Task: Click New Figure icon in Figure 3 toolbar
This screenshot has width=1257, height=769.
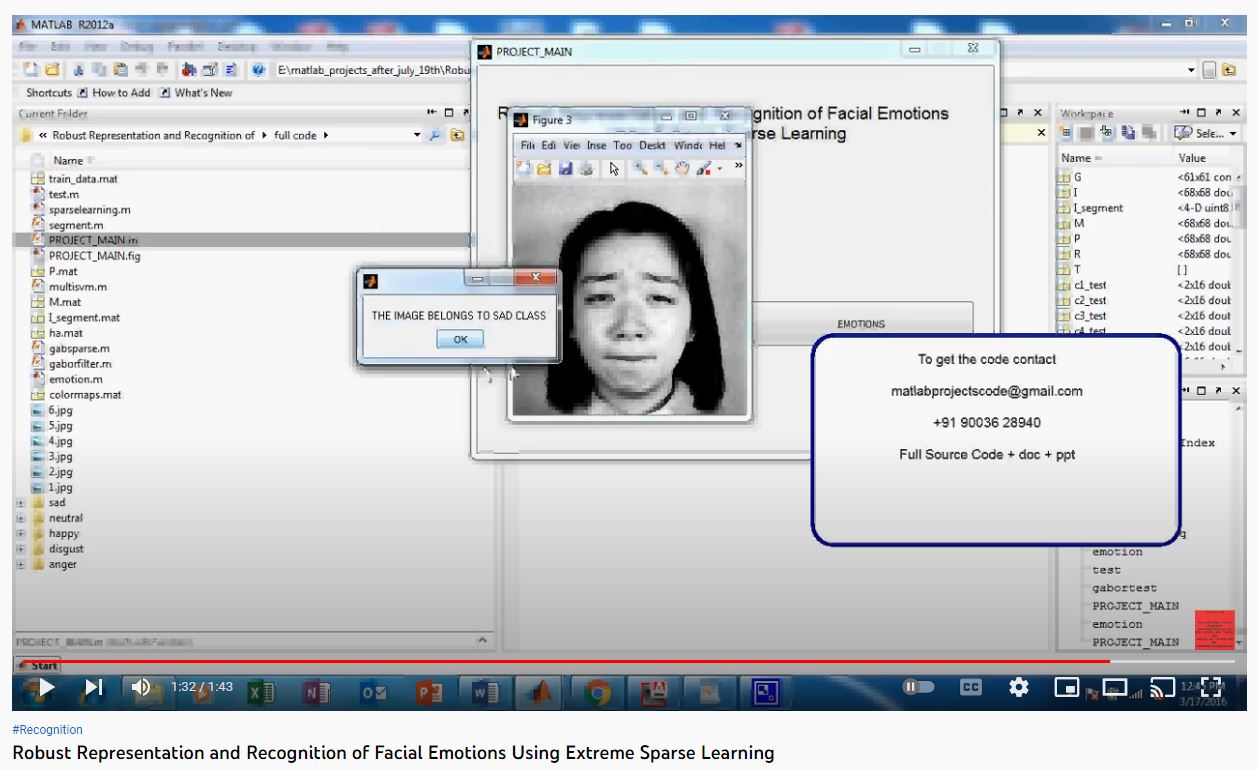Action: (524, 169)
